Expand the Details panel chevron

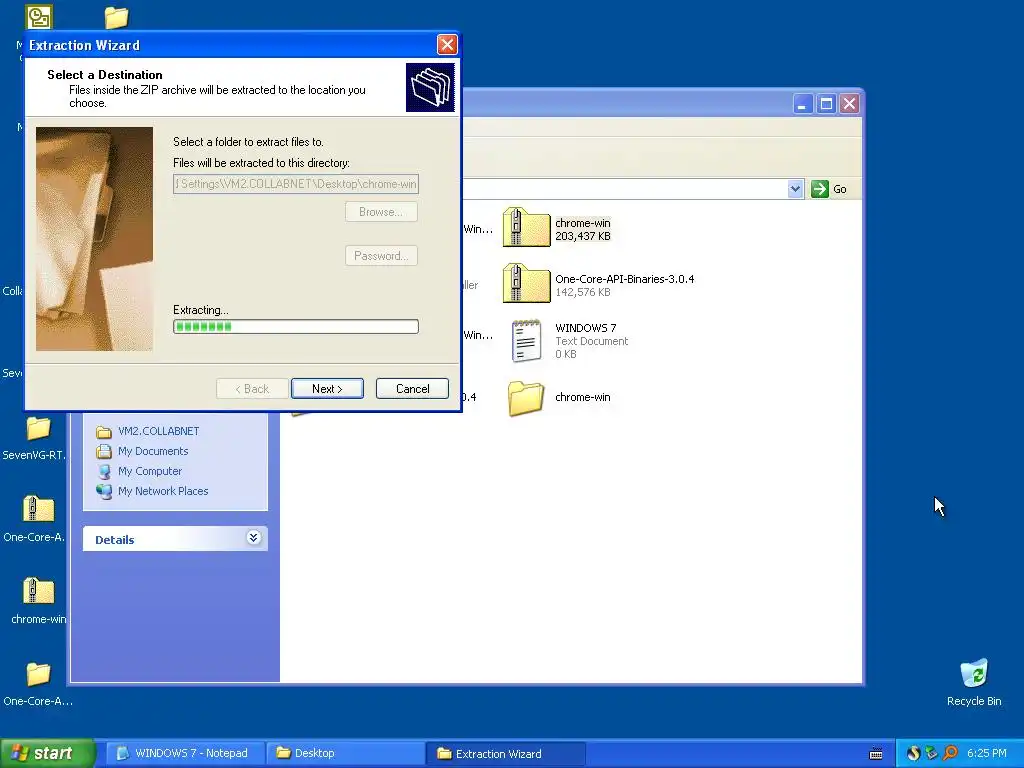click(x=253, y=537)
